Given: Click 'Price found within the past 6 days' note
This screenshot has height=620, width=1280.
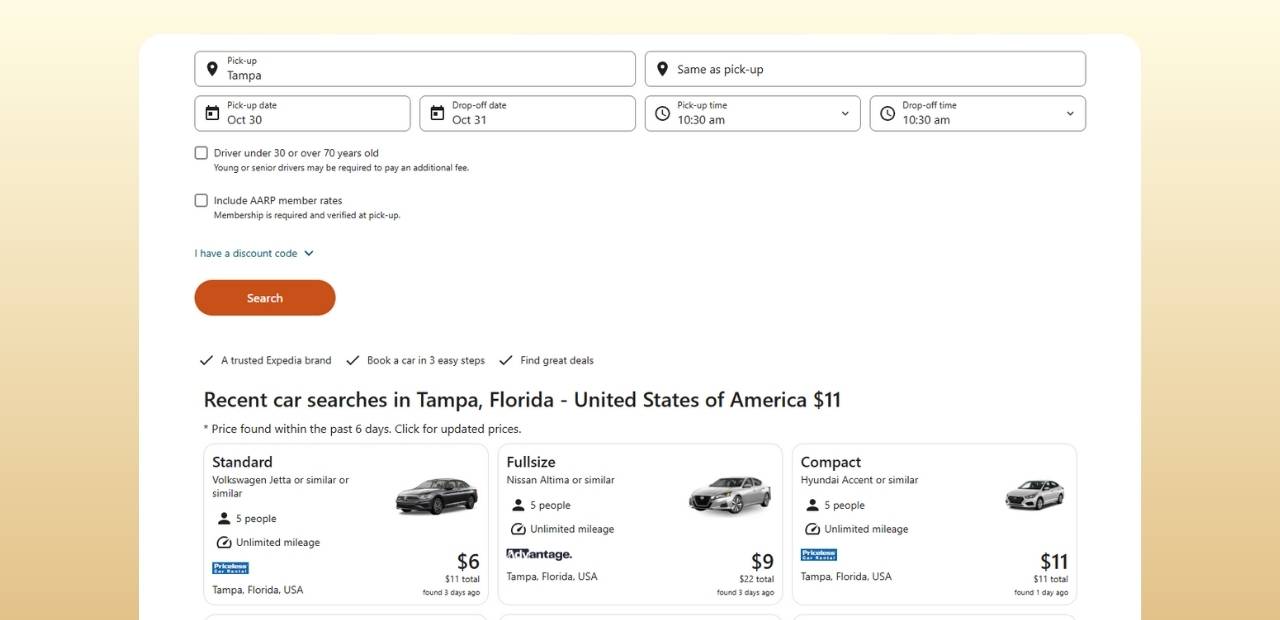Looking at the screenshot, I should click(x=363, y=429).
